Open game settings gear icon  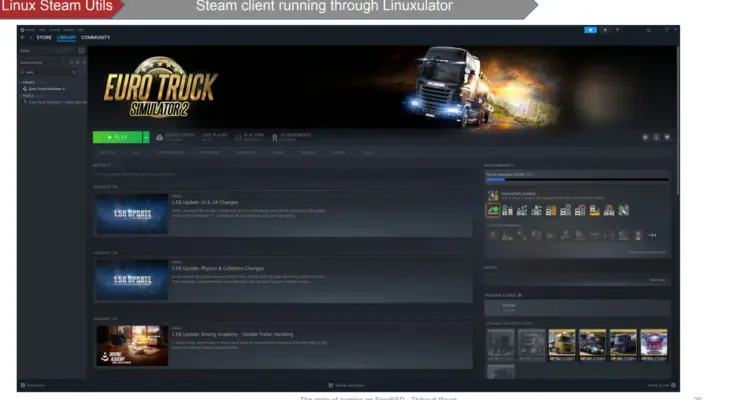pyautogui.click(x=644, y=137)
